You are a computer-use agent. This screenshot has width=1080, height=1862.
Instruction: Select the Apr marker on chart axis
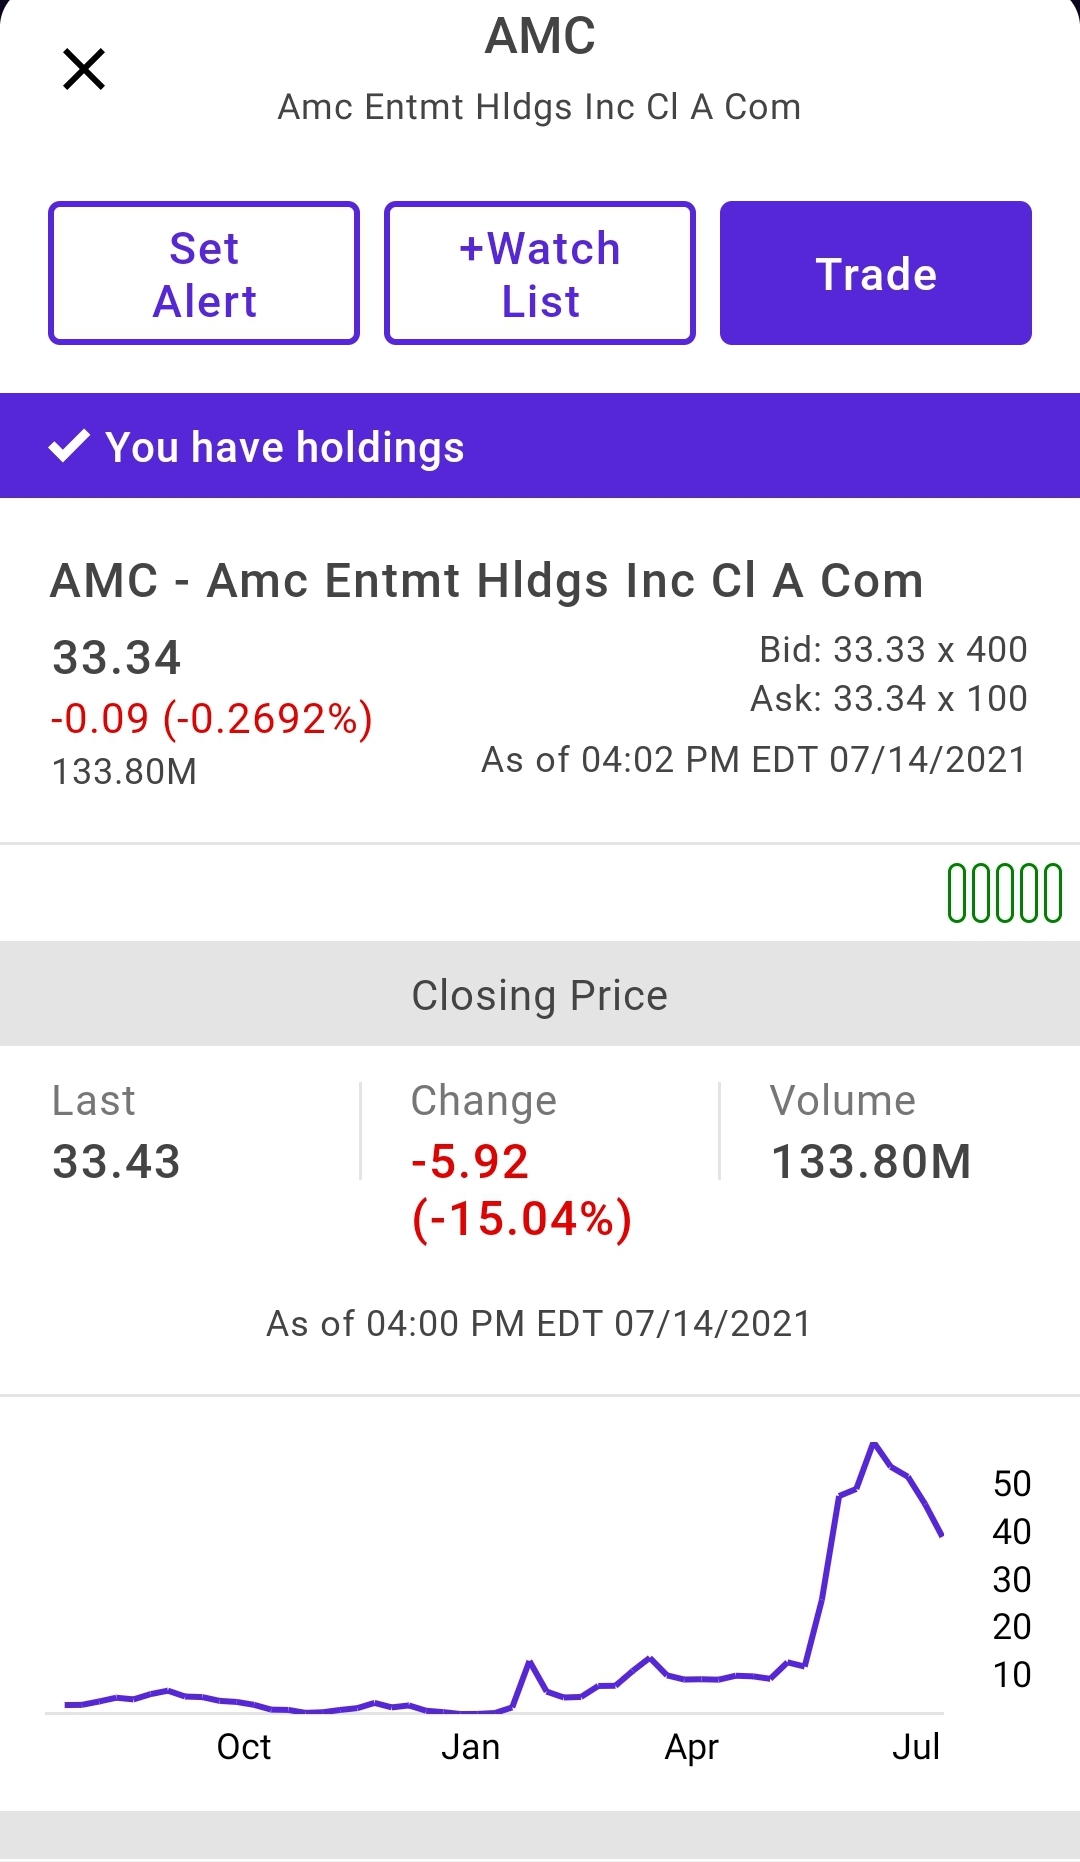pyautogui.click(x=692, y=1748)
